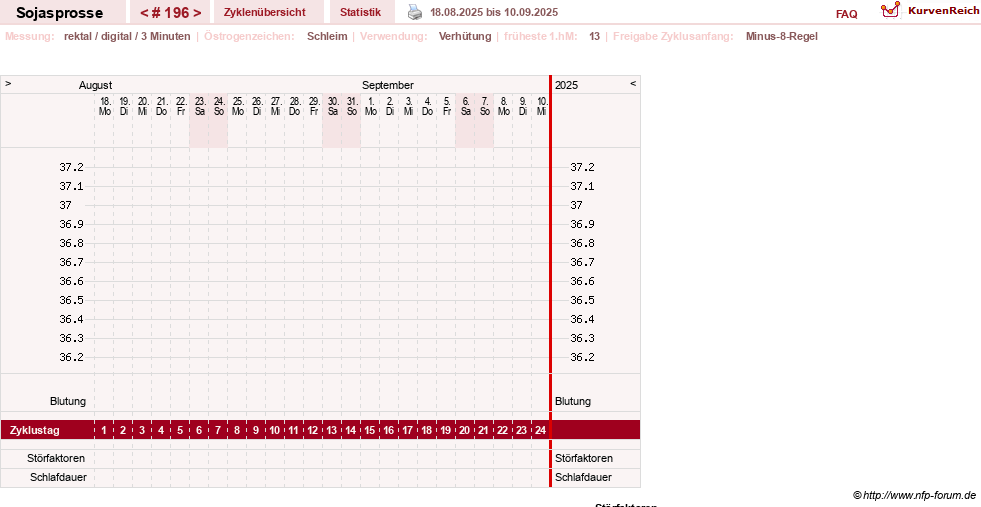Screen dimensions: 981x507
Task: Click the Schleim estrogen sign value
Action: point(327,36)
